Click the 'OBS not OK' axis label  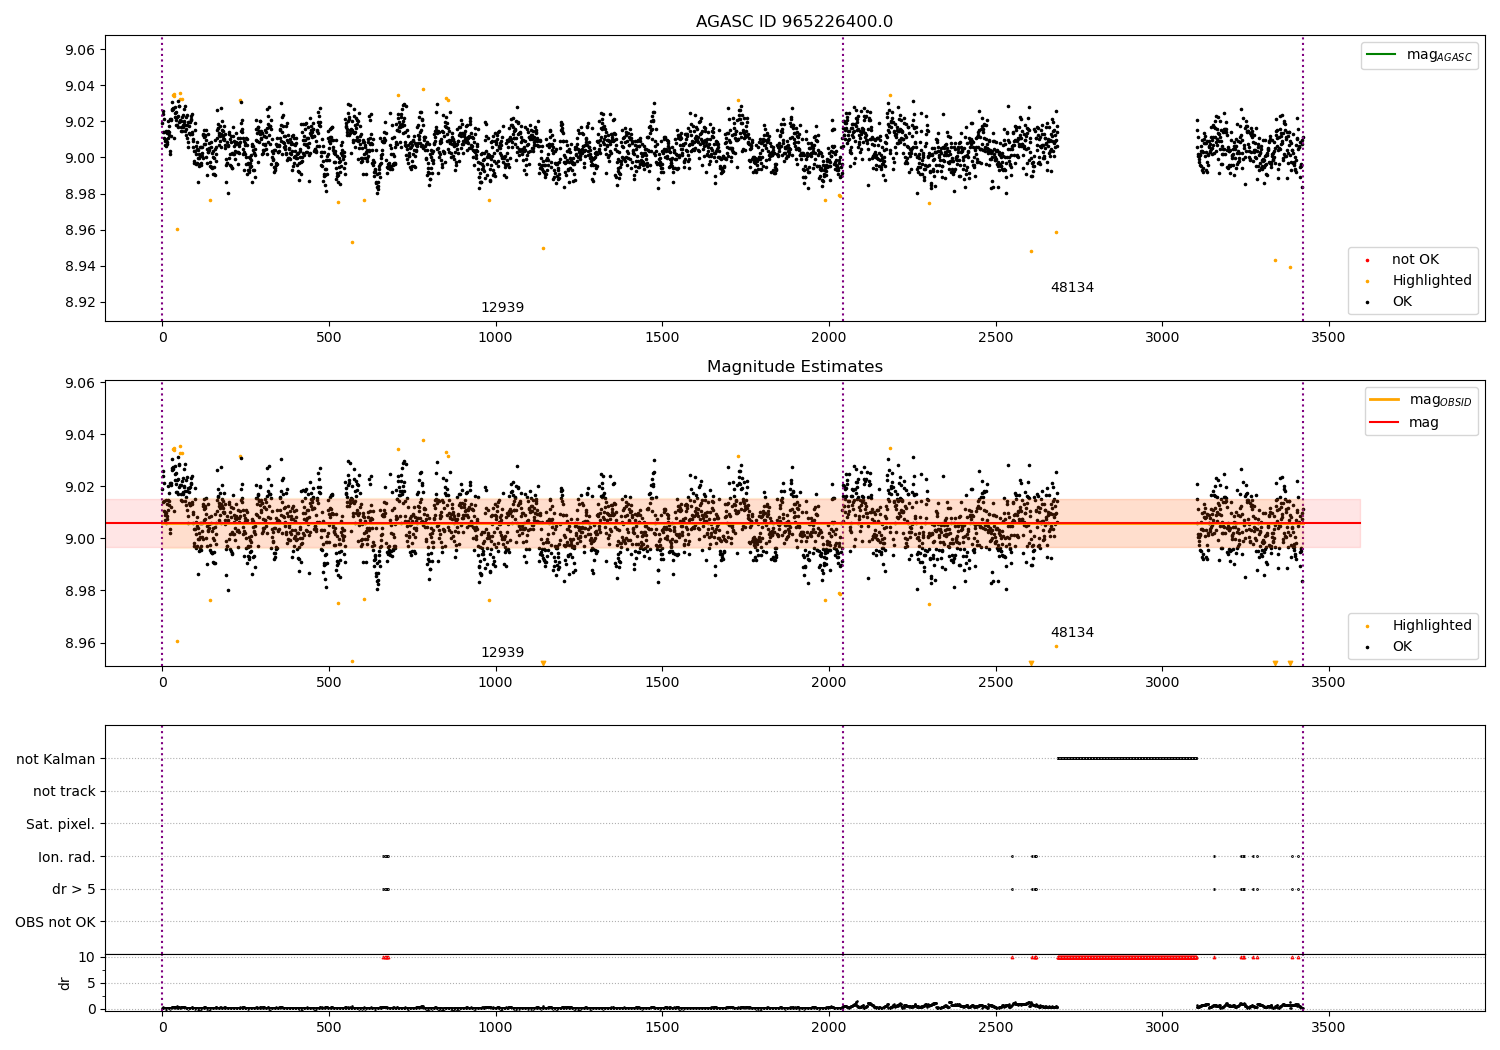pos(55,922)
